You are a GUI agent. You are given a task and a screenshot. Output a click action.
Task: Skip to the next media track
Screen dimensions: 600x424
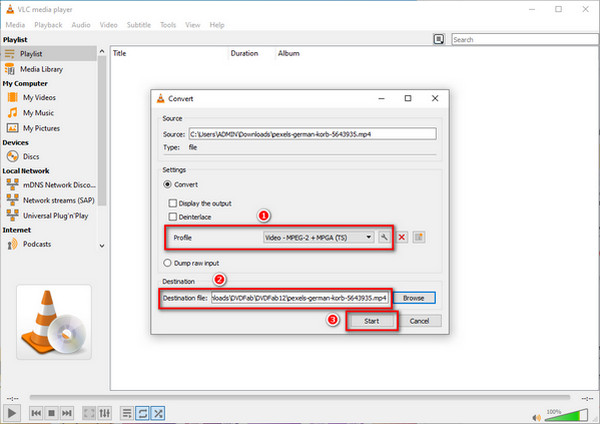67,413
